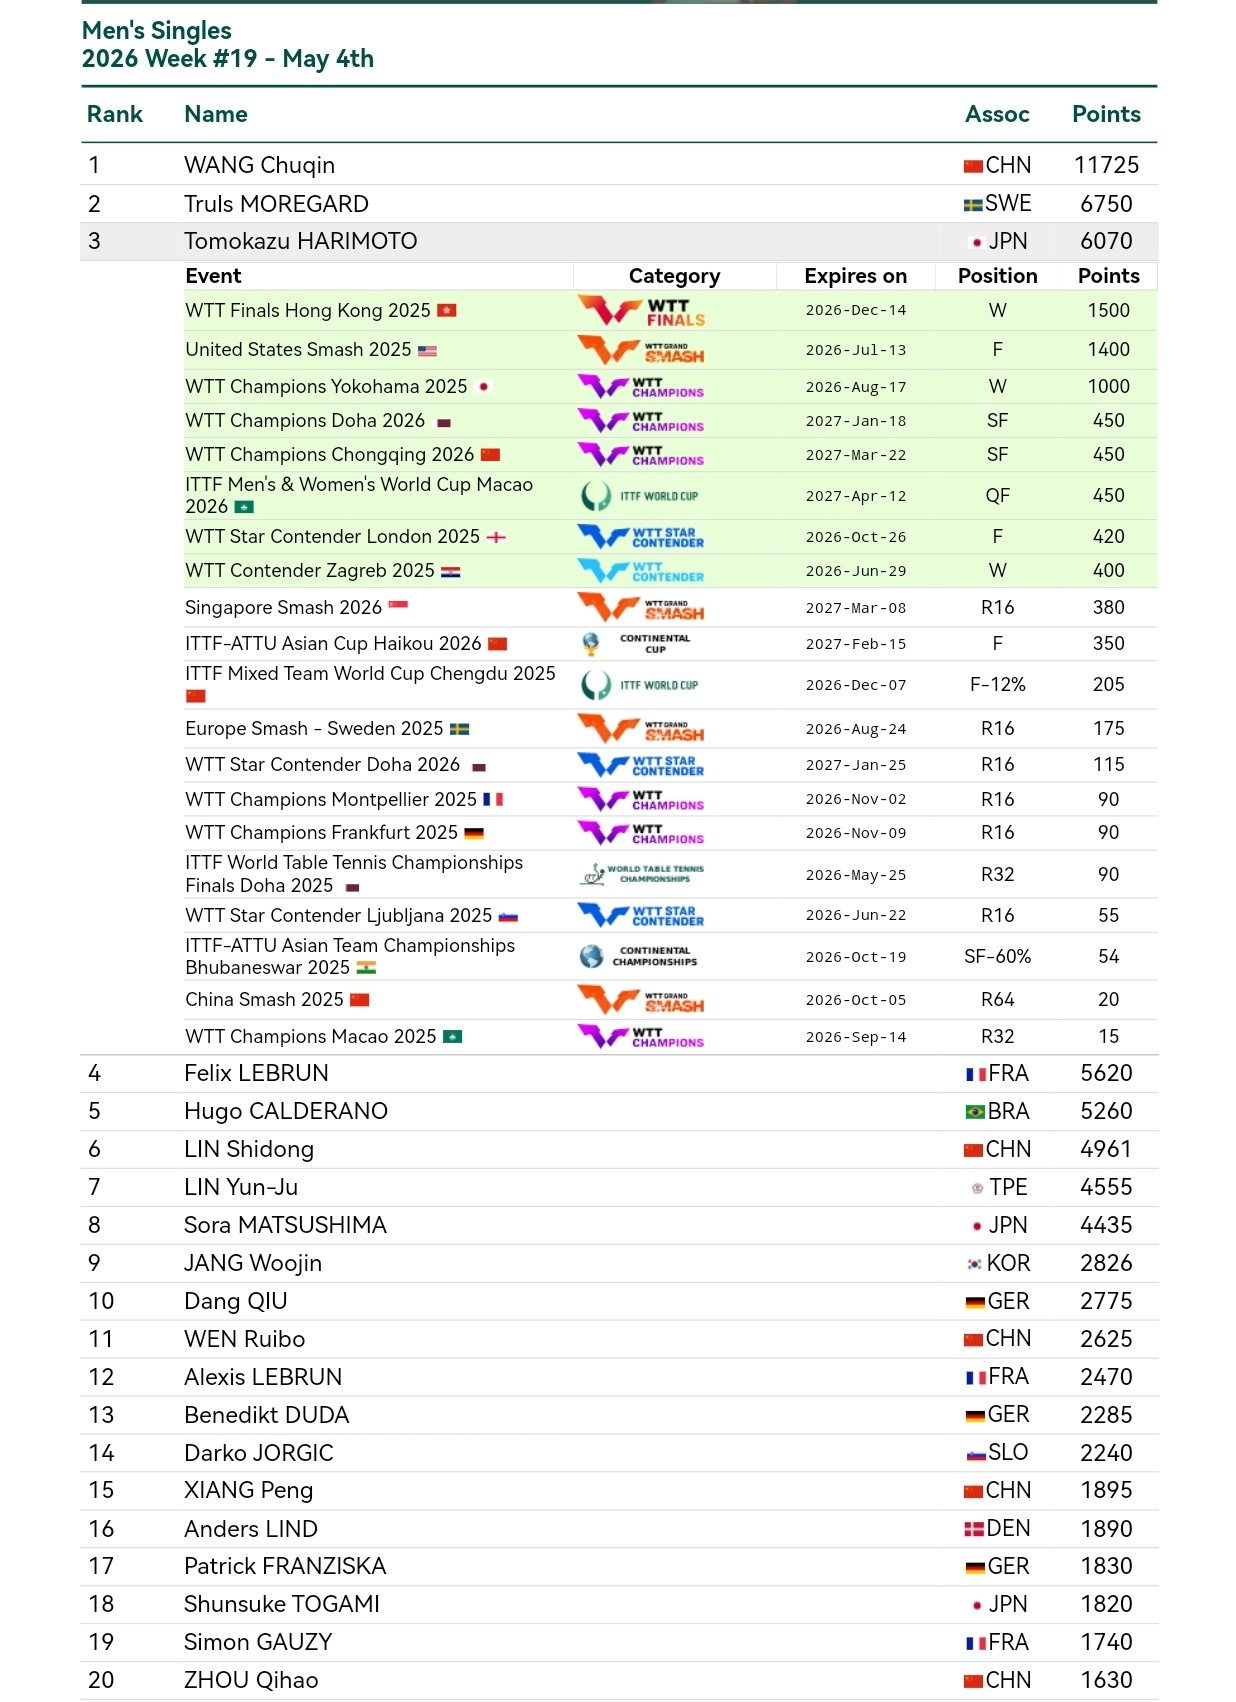The height and width of the screenshot is (1702, 1236).
Task: Select the Patrick FRANZISKA ranking row
Action: tap(619, 1567)
